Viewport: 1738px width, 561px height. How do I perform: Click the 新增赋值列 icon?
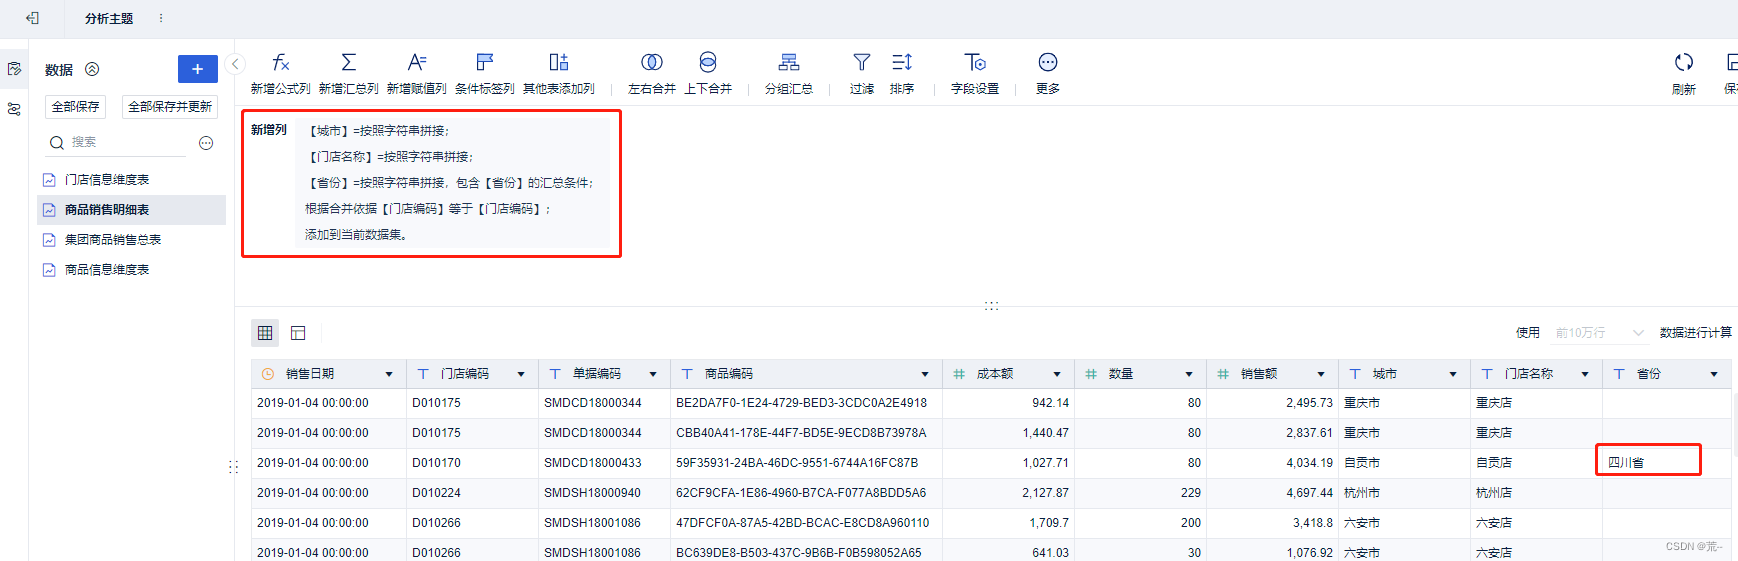pos(417,62)
